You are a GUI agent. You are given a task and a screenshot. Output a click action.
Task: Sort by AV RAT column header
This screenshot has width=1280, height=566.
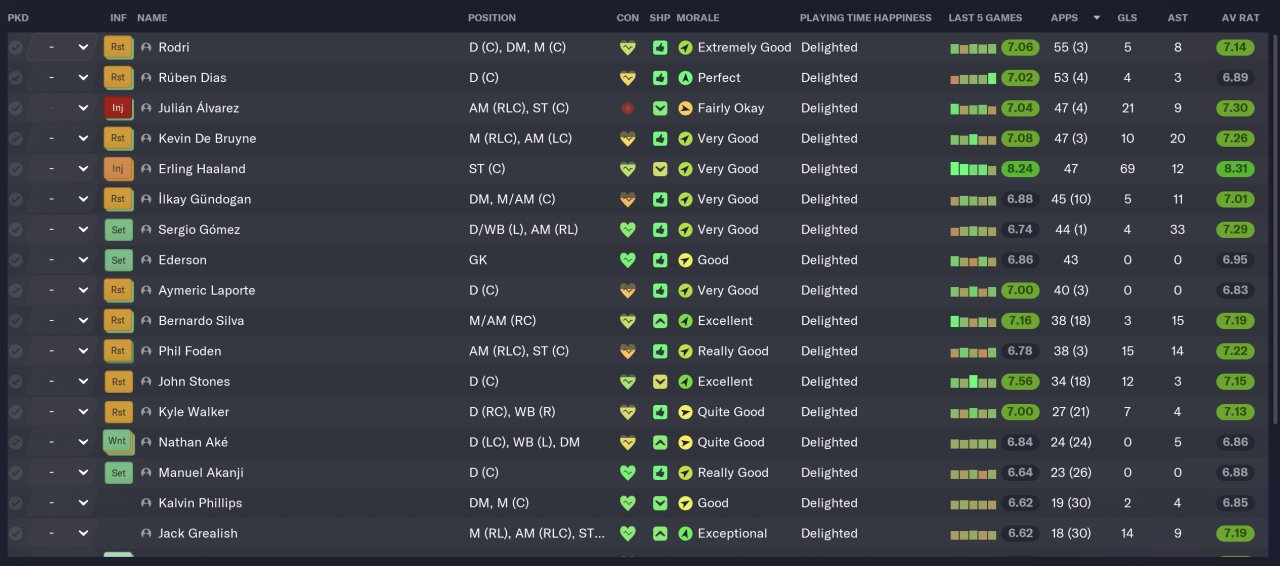click(1240, 18)
